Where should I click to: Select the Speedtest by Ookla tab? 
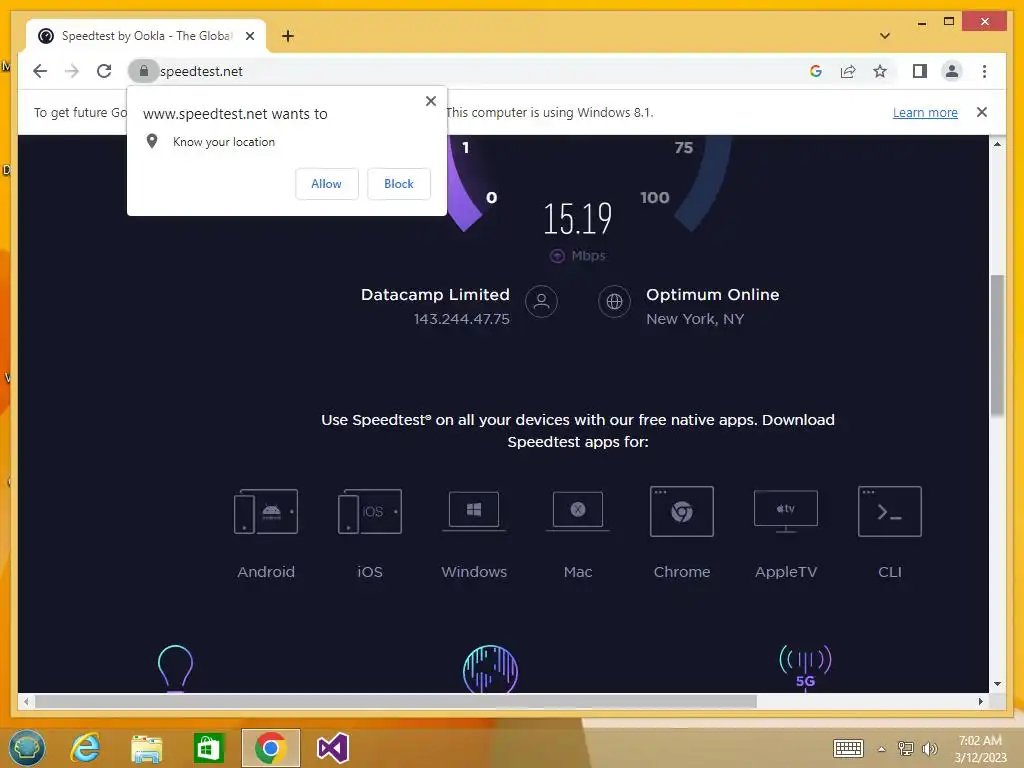coord(146,36)
